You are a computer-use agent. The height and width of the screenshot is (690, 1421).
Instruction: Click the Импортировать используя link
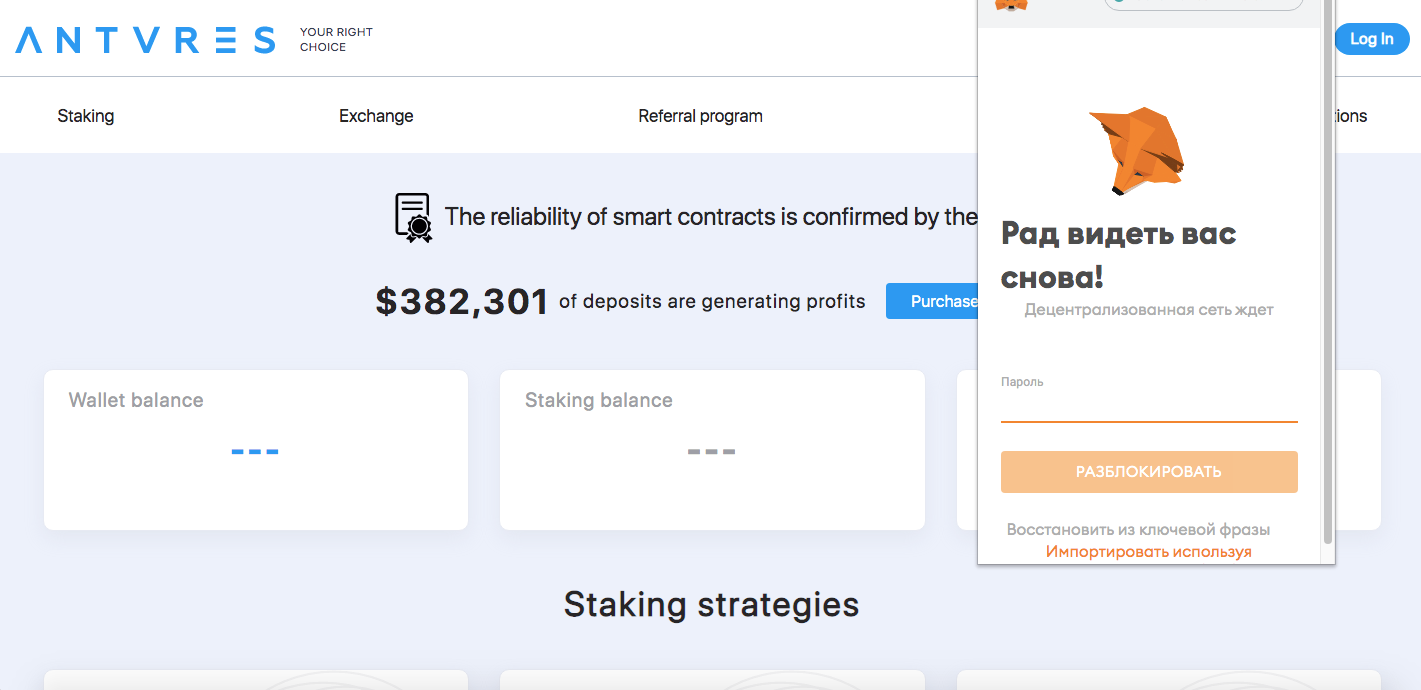1149,551
